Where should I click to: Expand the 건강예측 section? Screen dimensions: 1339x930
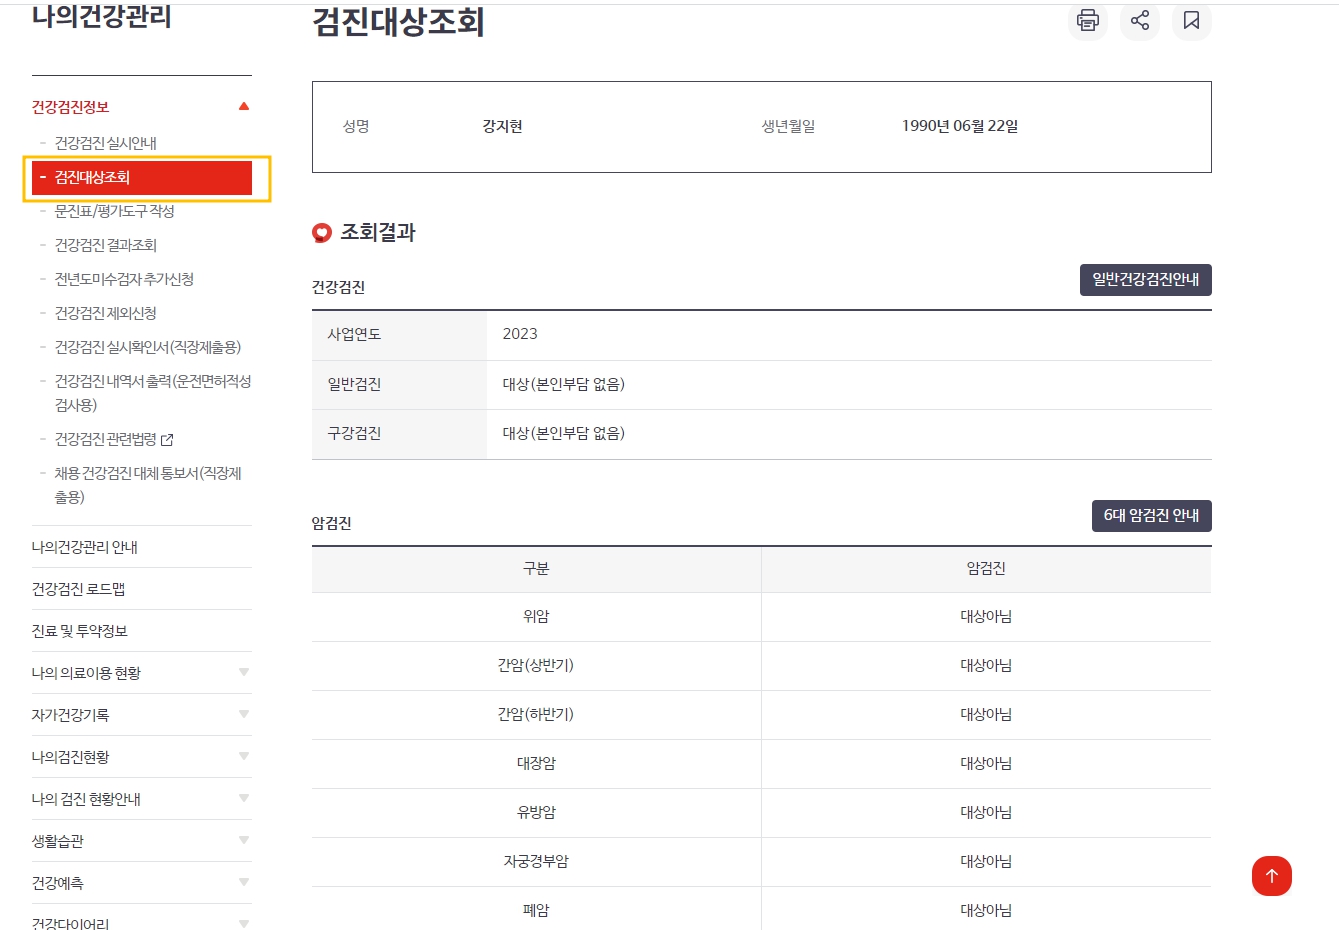(243, 882)
